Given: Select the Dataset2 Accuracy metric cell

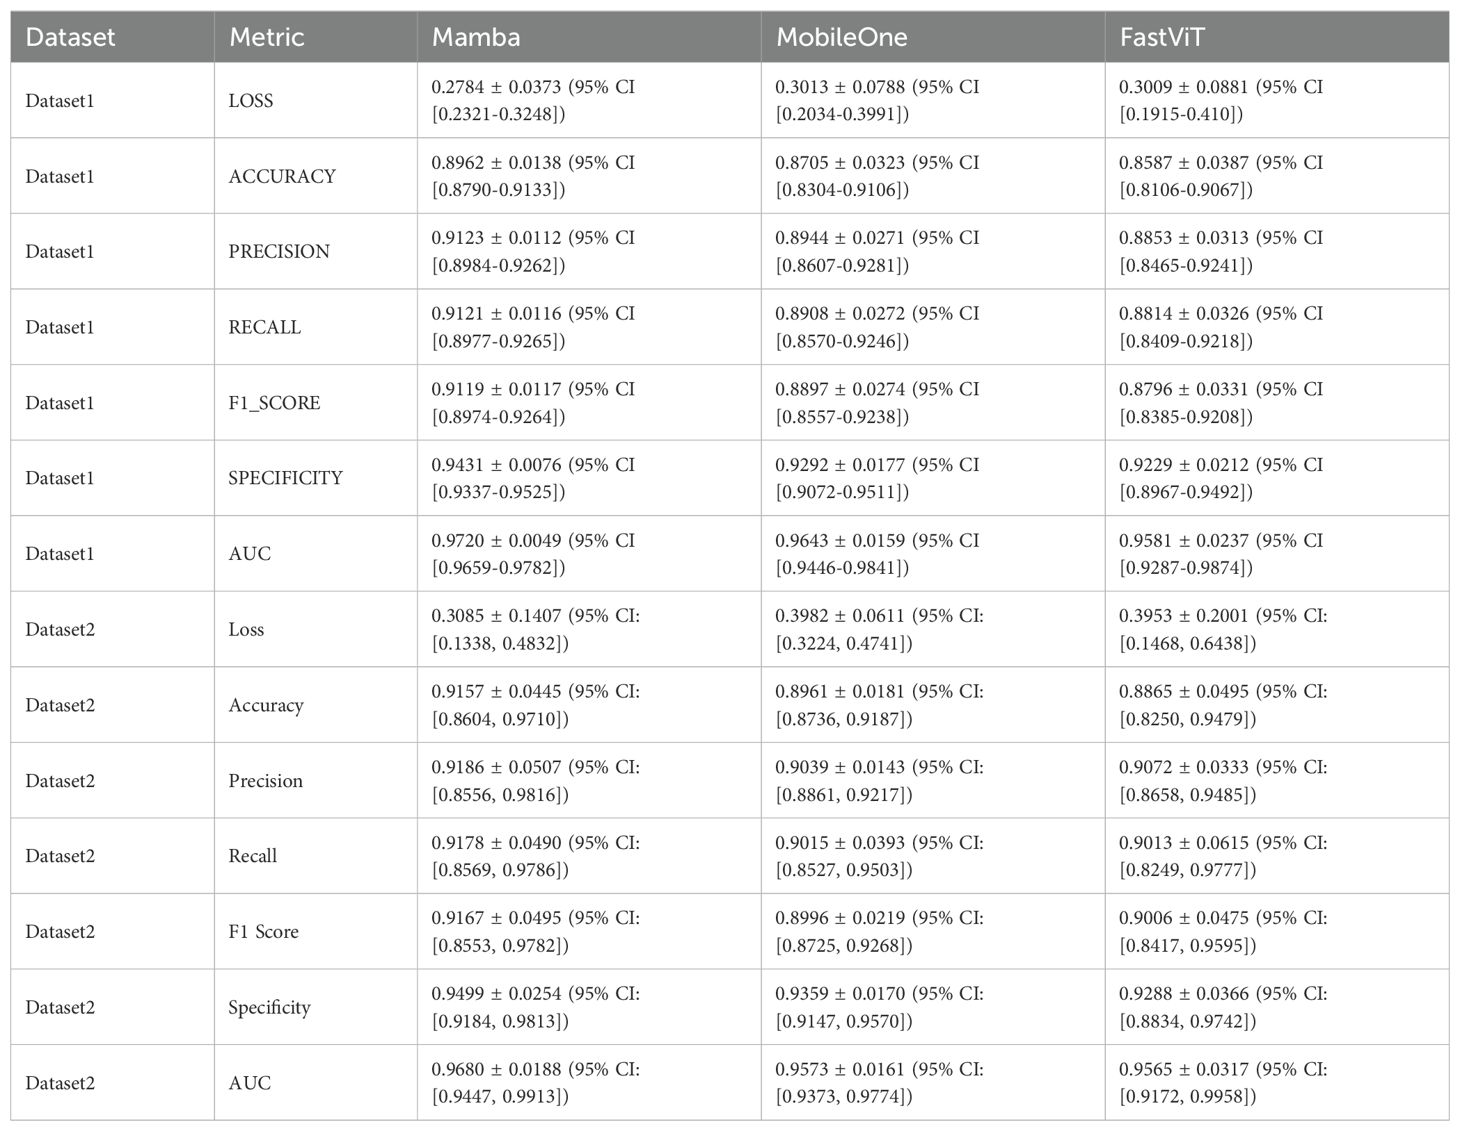Looking at the screenshot, I should tap(266, 705).
